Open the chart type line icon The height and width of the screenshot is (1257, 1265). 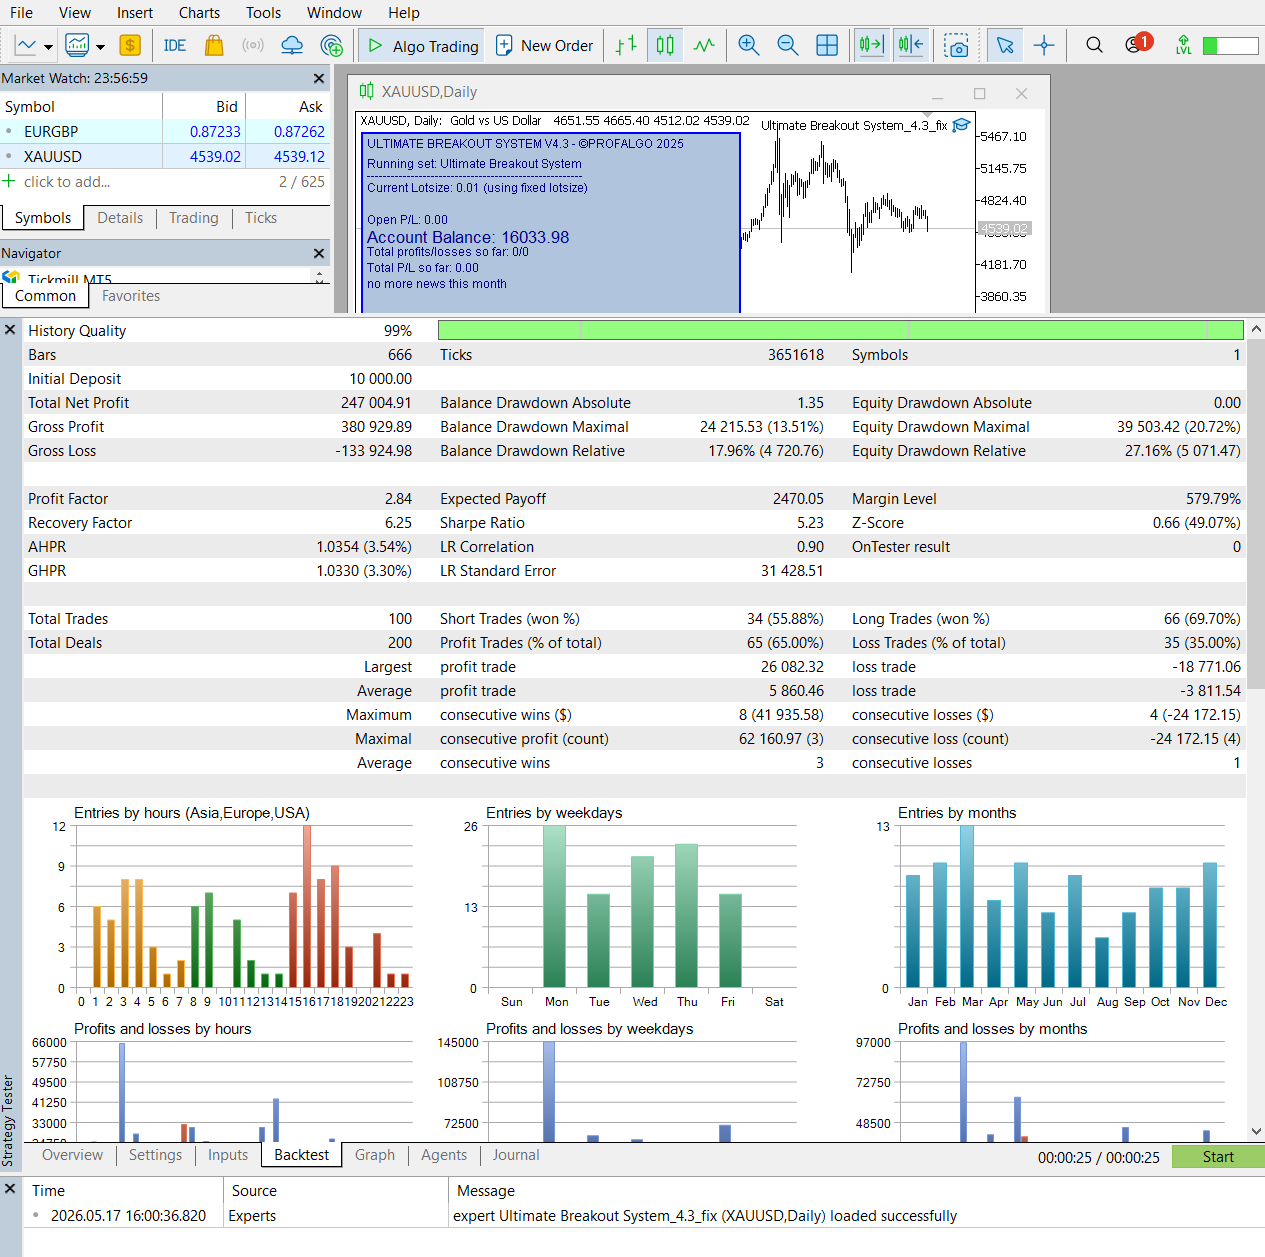[26, 45]
